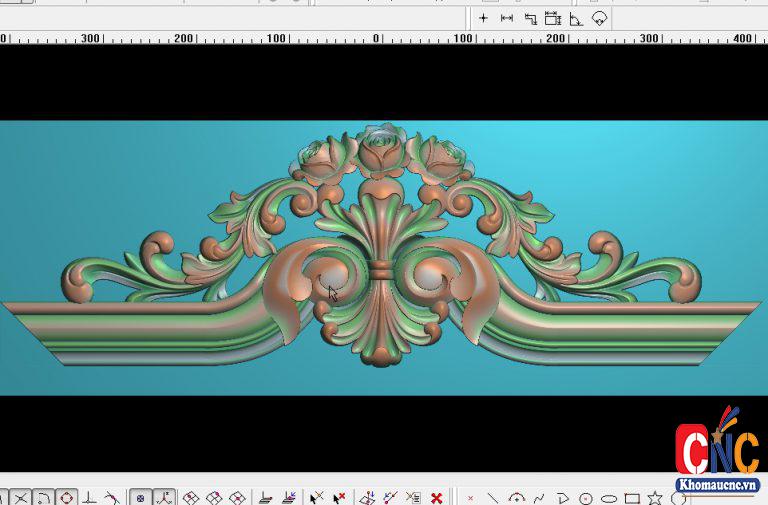Select the spline curve drawing tool
Image resolution: width=768 pixels, height=505 pixels.
(539, 497)
